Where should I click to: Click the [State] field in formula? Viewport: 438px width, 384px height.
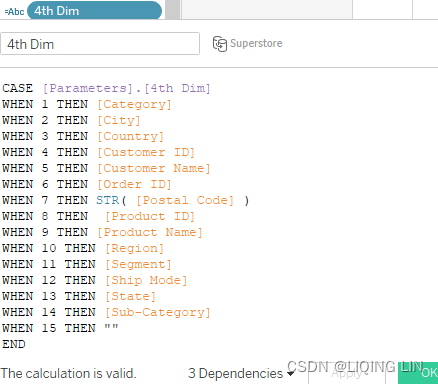(131, 296)
